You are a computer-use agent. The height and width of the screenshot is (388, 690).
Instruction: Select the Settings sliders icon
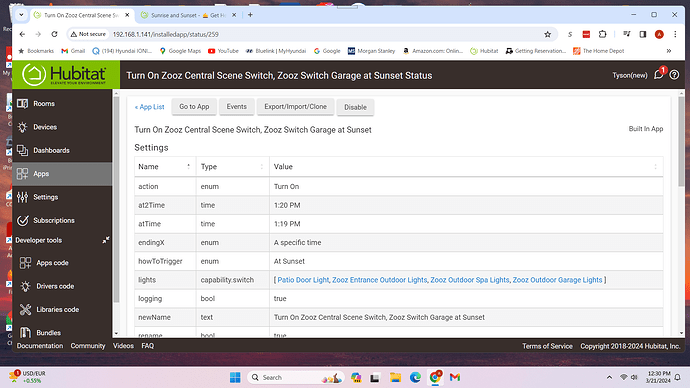[22, 197]
